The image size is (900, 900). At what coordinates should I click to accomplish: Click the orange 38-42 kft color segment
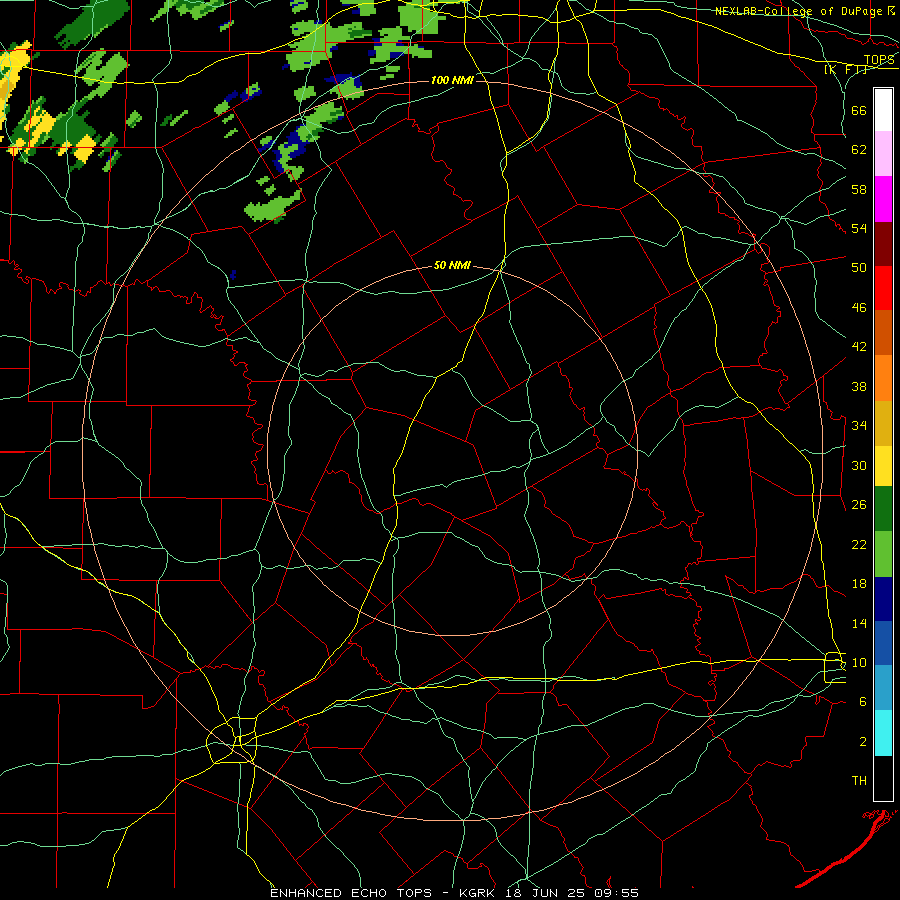pyautogui.click(x=883, y=378)
